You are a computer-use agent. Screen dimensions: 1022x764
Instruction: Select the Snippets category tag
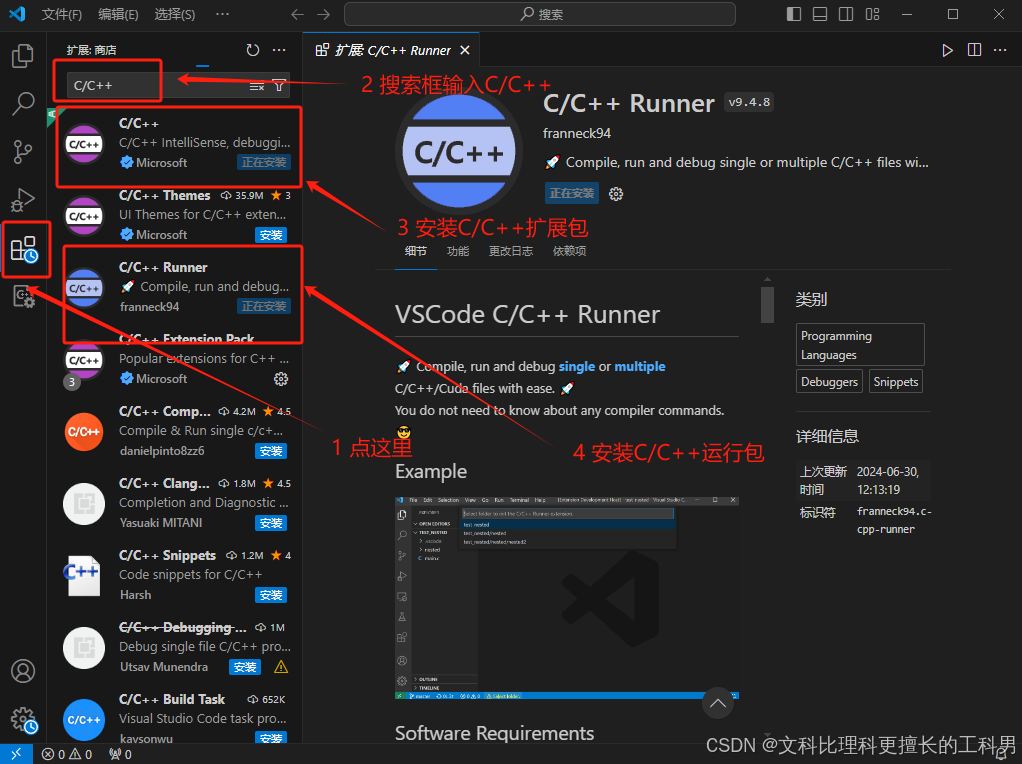point(896,382)
